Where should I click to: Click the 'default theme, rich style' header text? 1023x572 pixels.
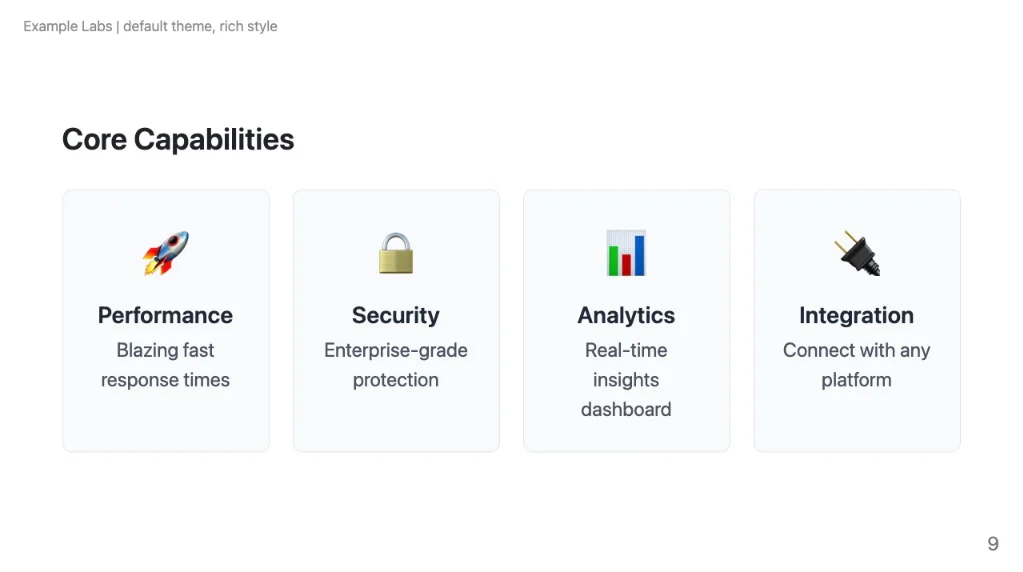[200, 26]
